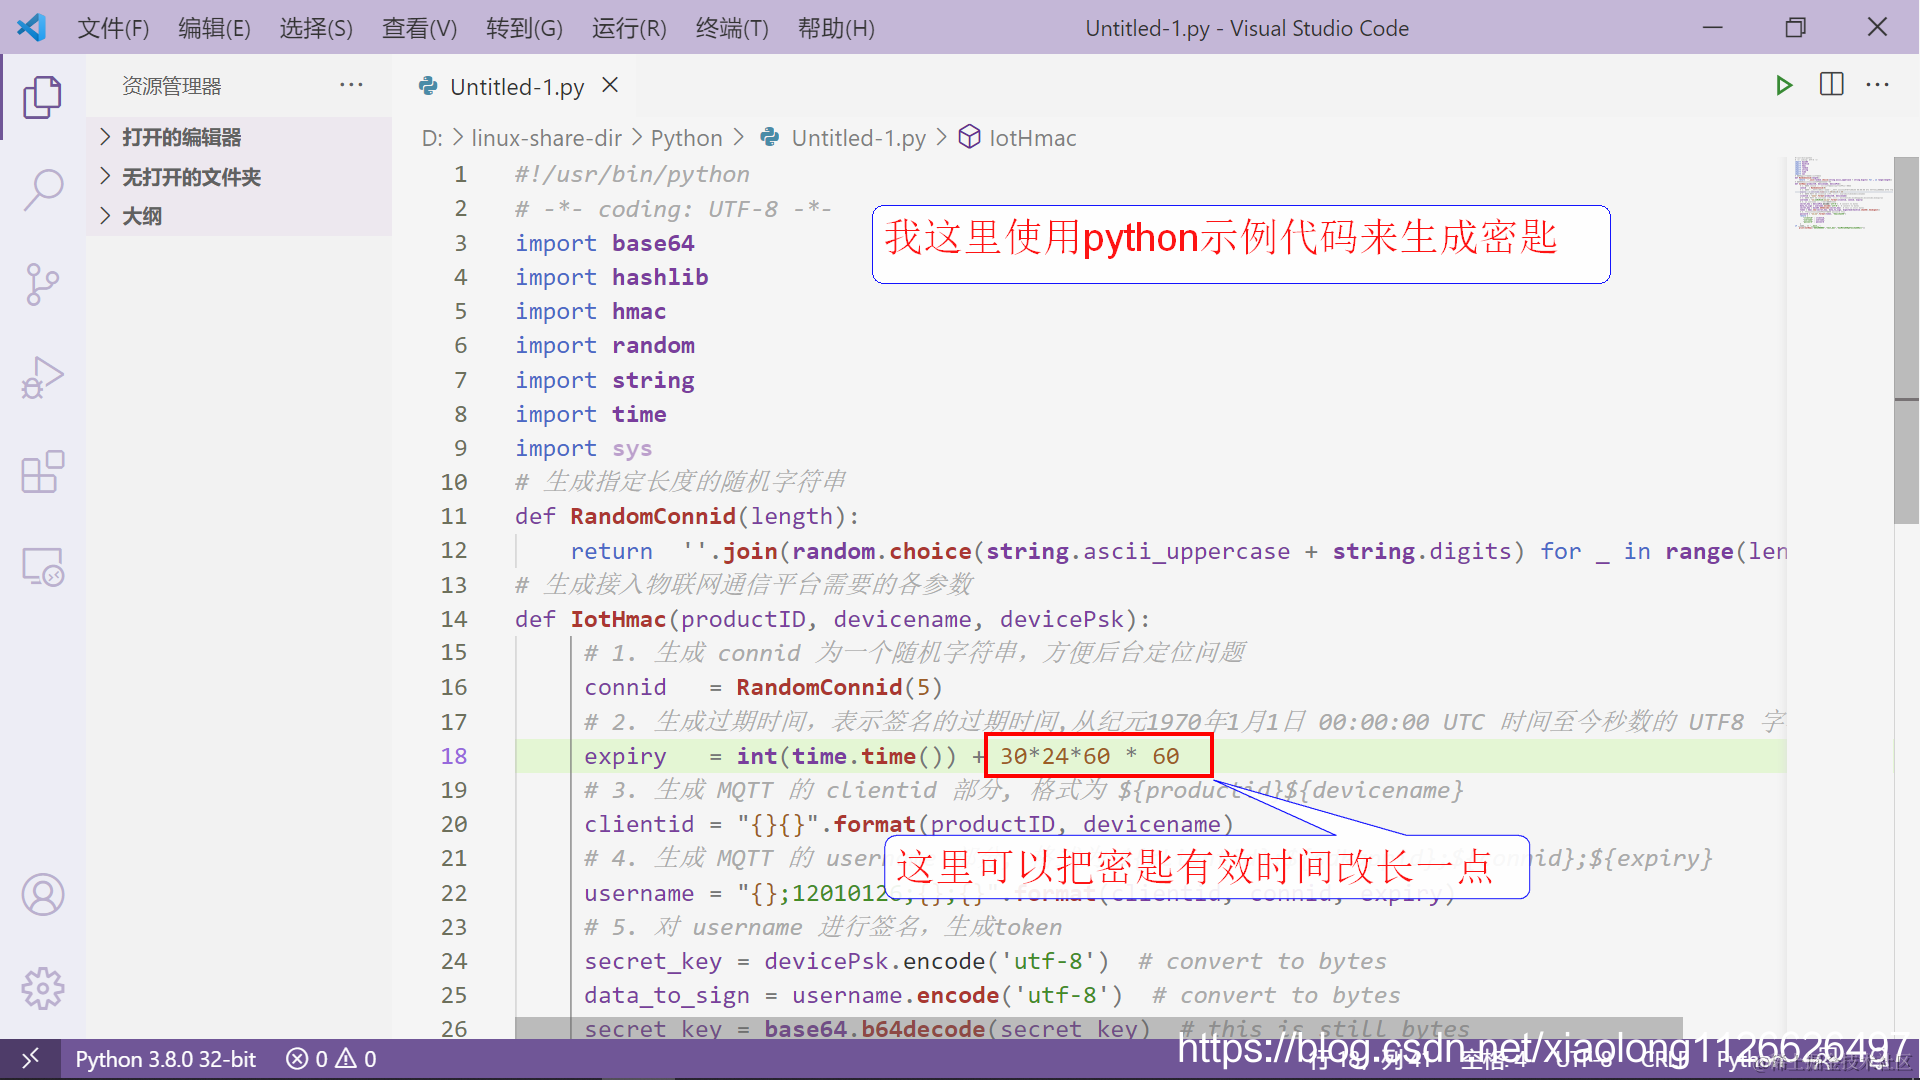Click the IotHmac symbol in breadcrumb
Image resolution: width=1920 pixels, height=1080 pixels.
pyautogui.click(x=1018, y=138)
